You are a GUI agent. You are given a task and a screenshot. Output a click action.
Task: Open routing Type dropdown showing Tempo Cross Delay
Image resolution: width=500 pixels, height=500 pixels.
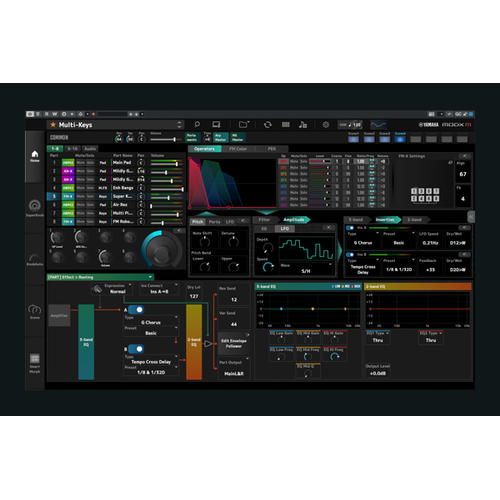point(151,360)
